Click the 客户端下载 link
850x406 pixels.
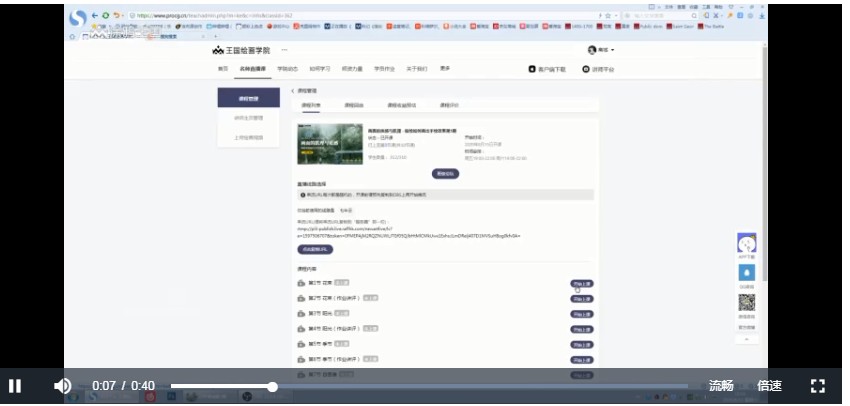[x=548, y=69]
